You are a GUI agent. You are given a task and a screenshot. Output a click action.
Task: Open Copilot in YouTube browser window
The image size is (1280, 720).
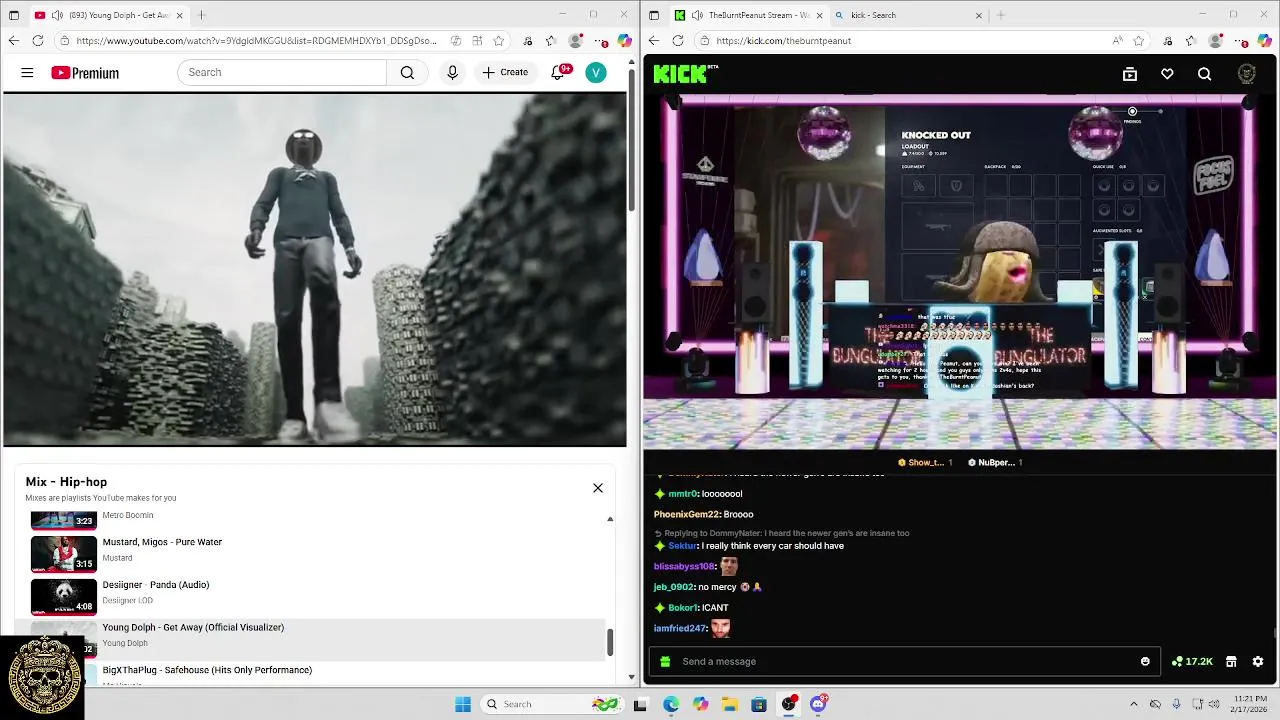coord(624,41)
